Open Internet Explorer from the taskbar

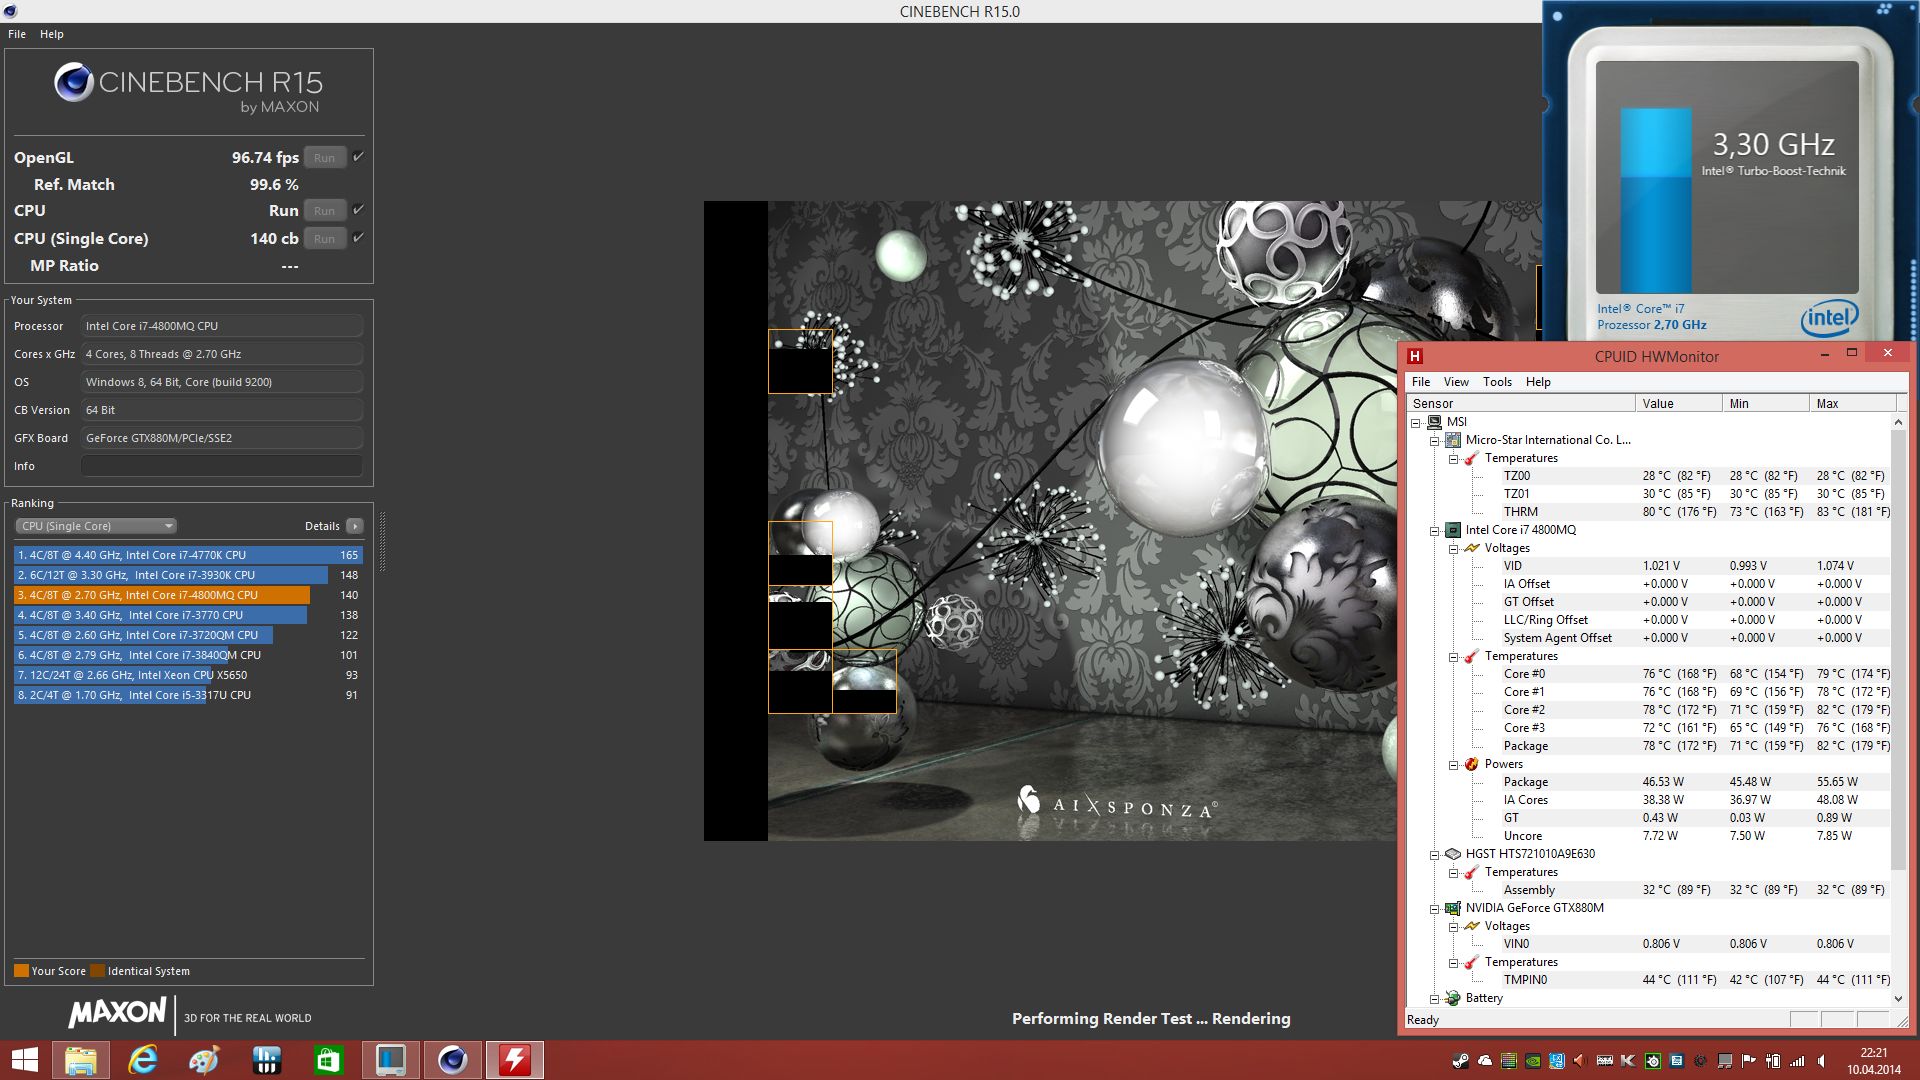coord(143,1060)
